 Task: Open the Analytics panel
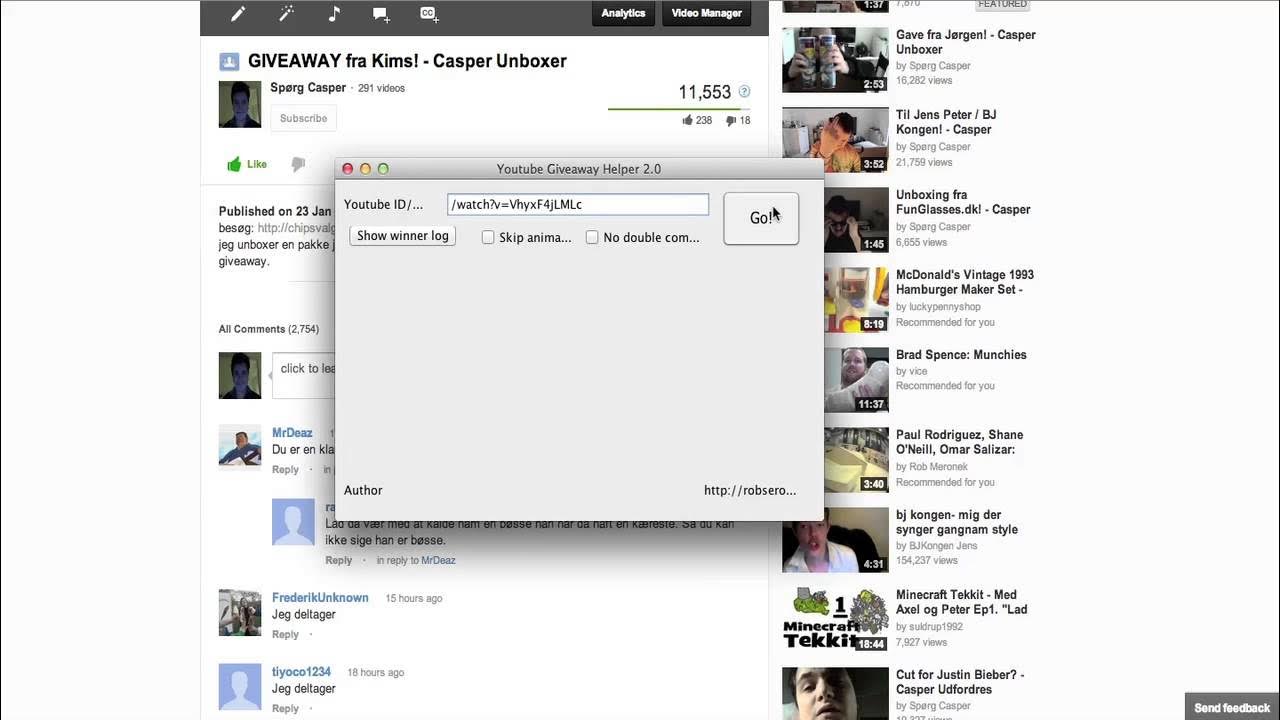click(x=623, y=13)
